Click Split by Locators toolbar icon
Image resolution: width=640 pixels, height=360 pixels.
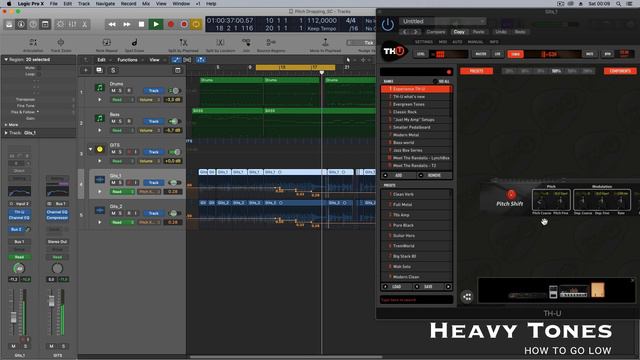tap(220, 42)
